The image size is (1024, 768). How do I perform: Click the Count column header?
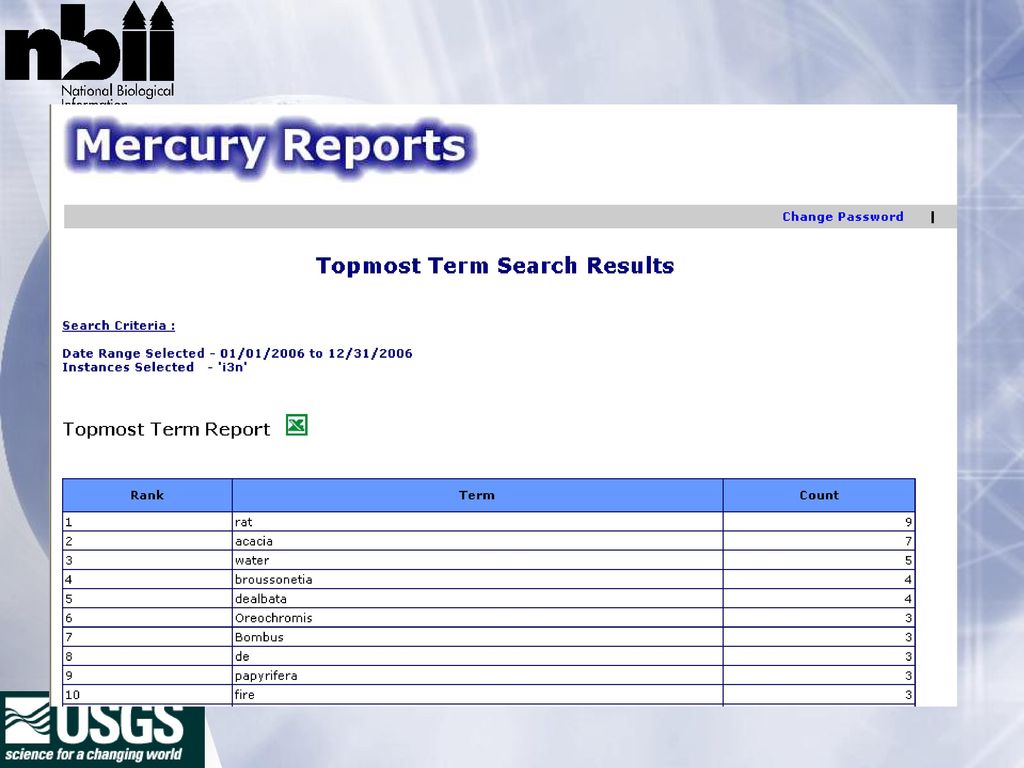pyautogui.click(x=819, y=495)
